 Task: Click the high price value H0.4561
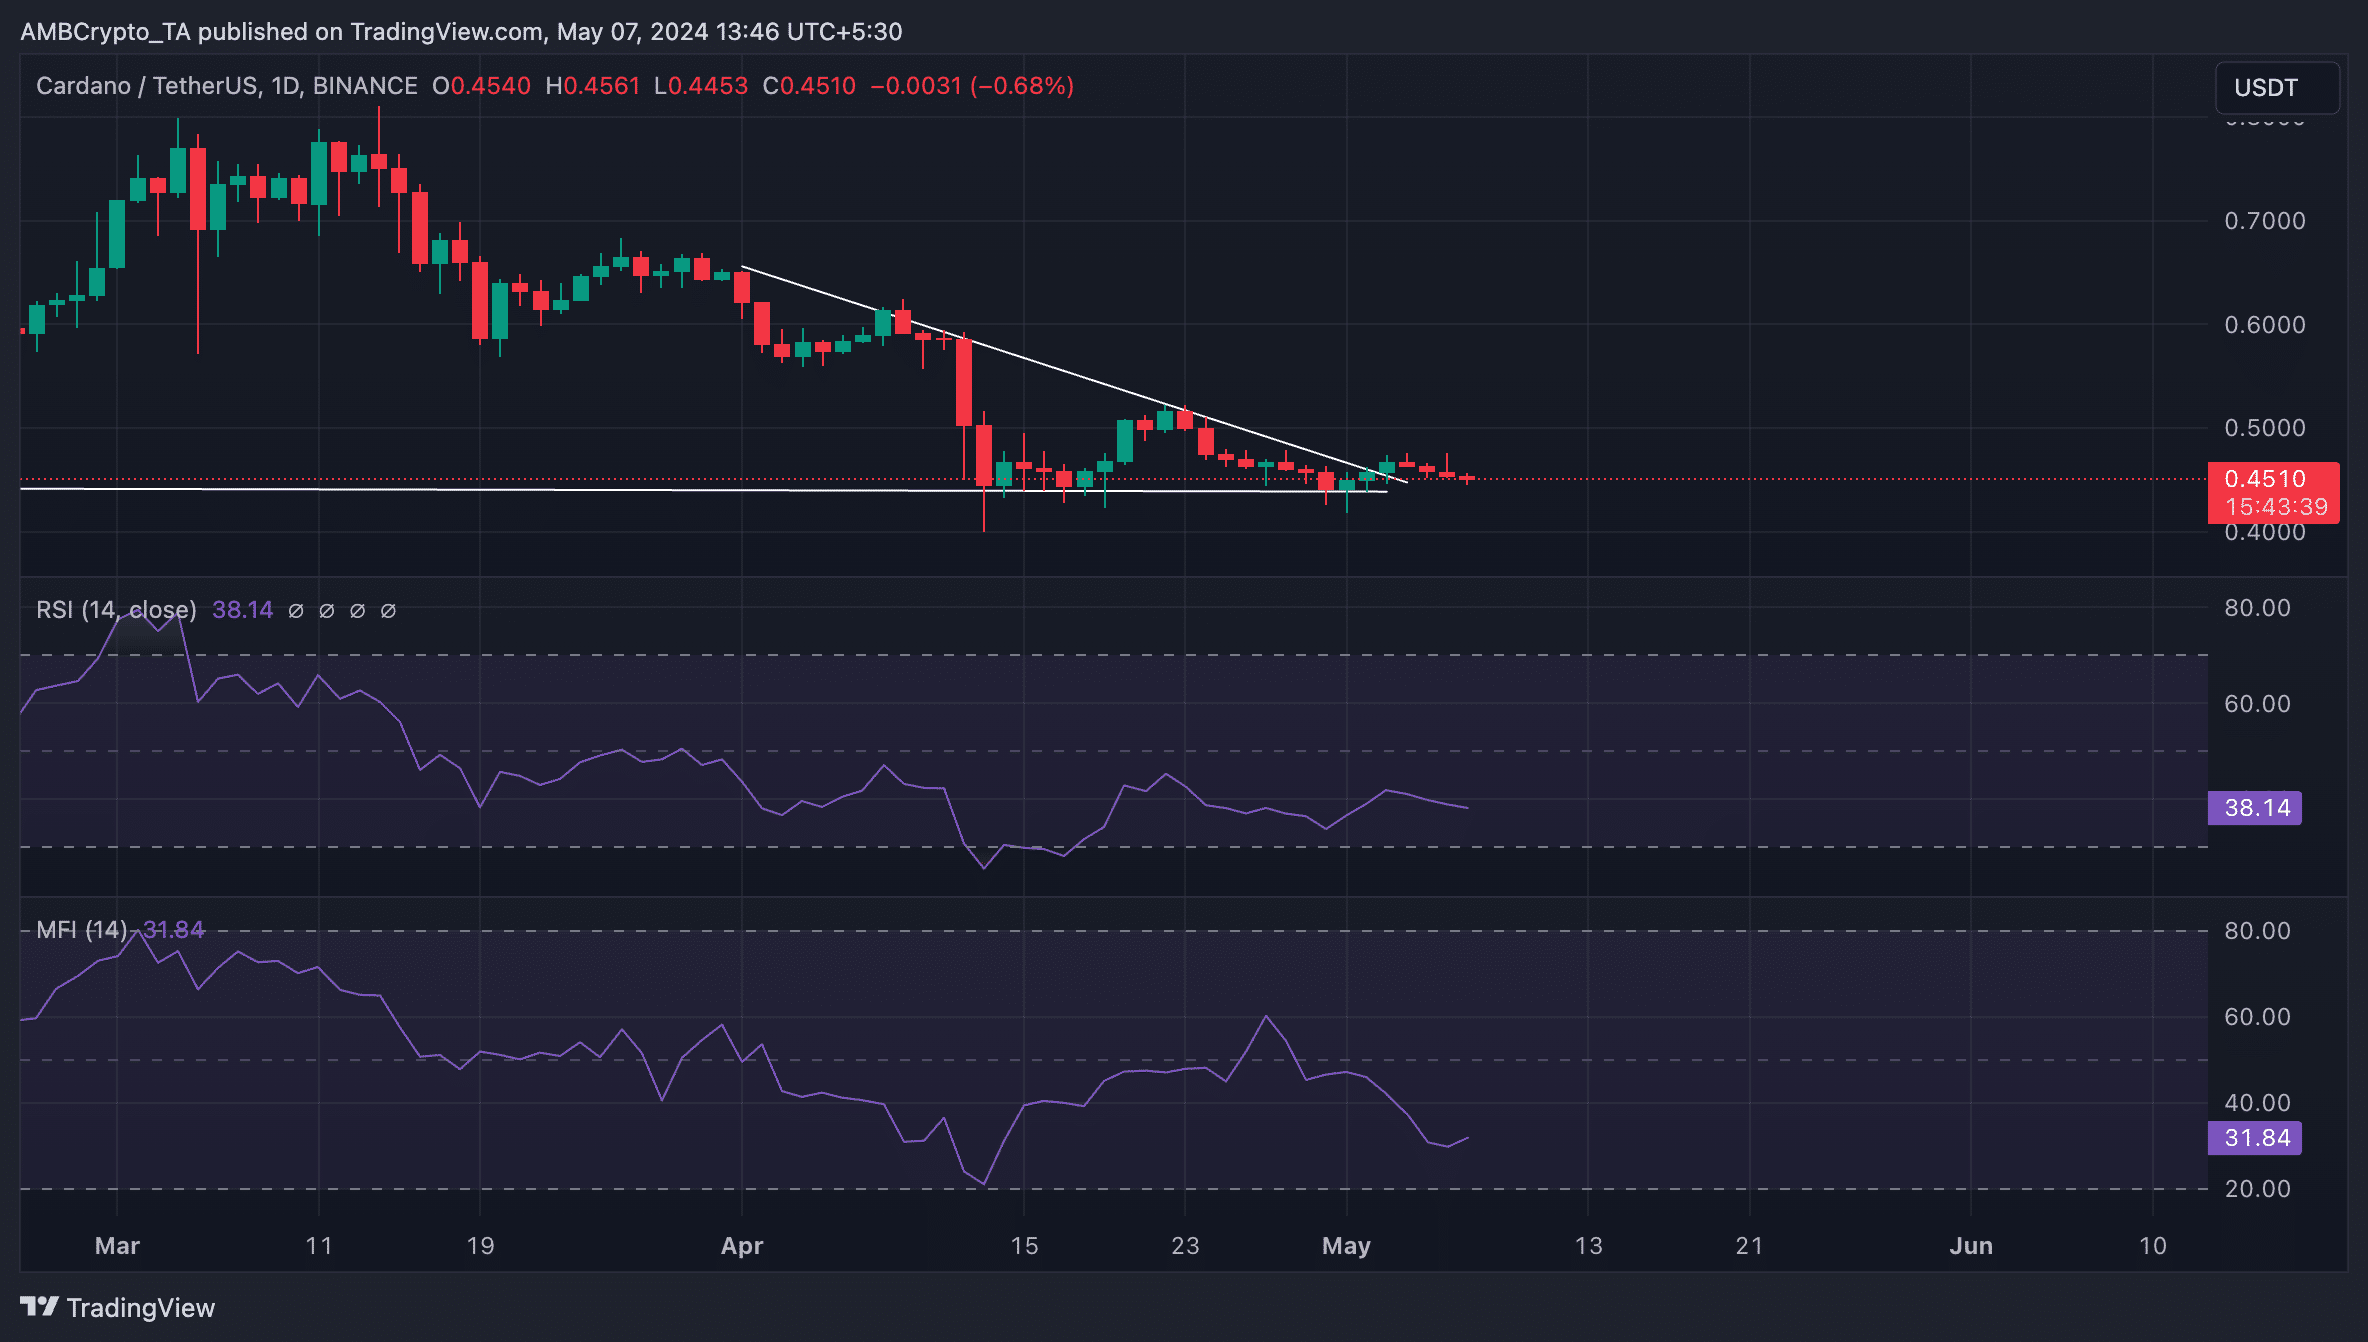(x=592, y=86)
